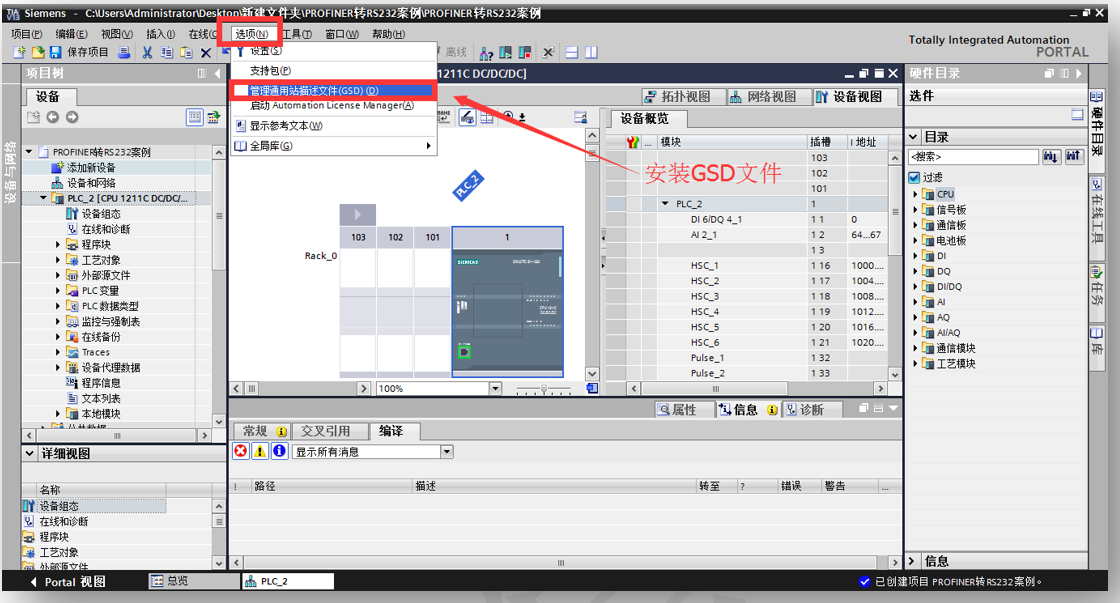Open 全局库(G) submenu
1120x603 pixels.
pyautogui.click(x=334, y=146)
